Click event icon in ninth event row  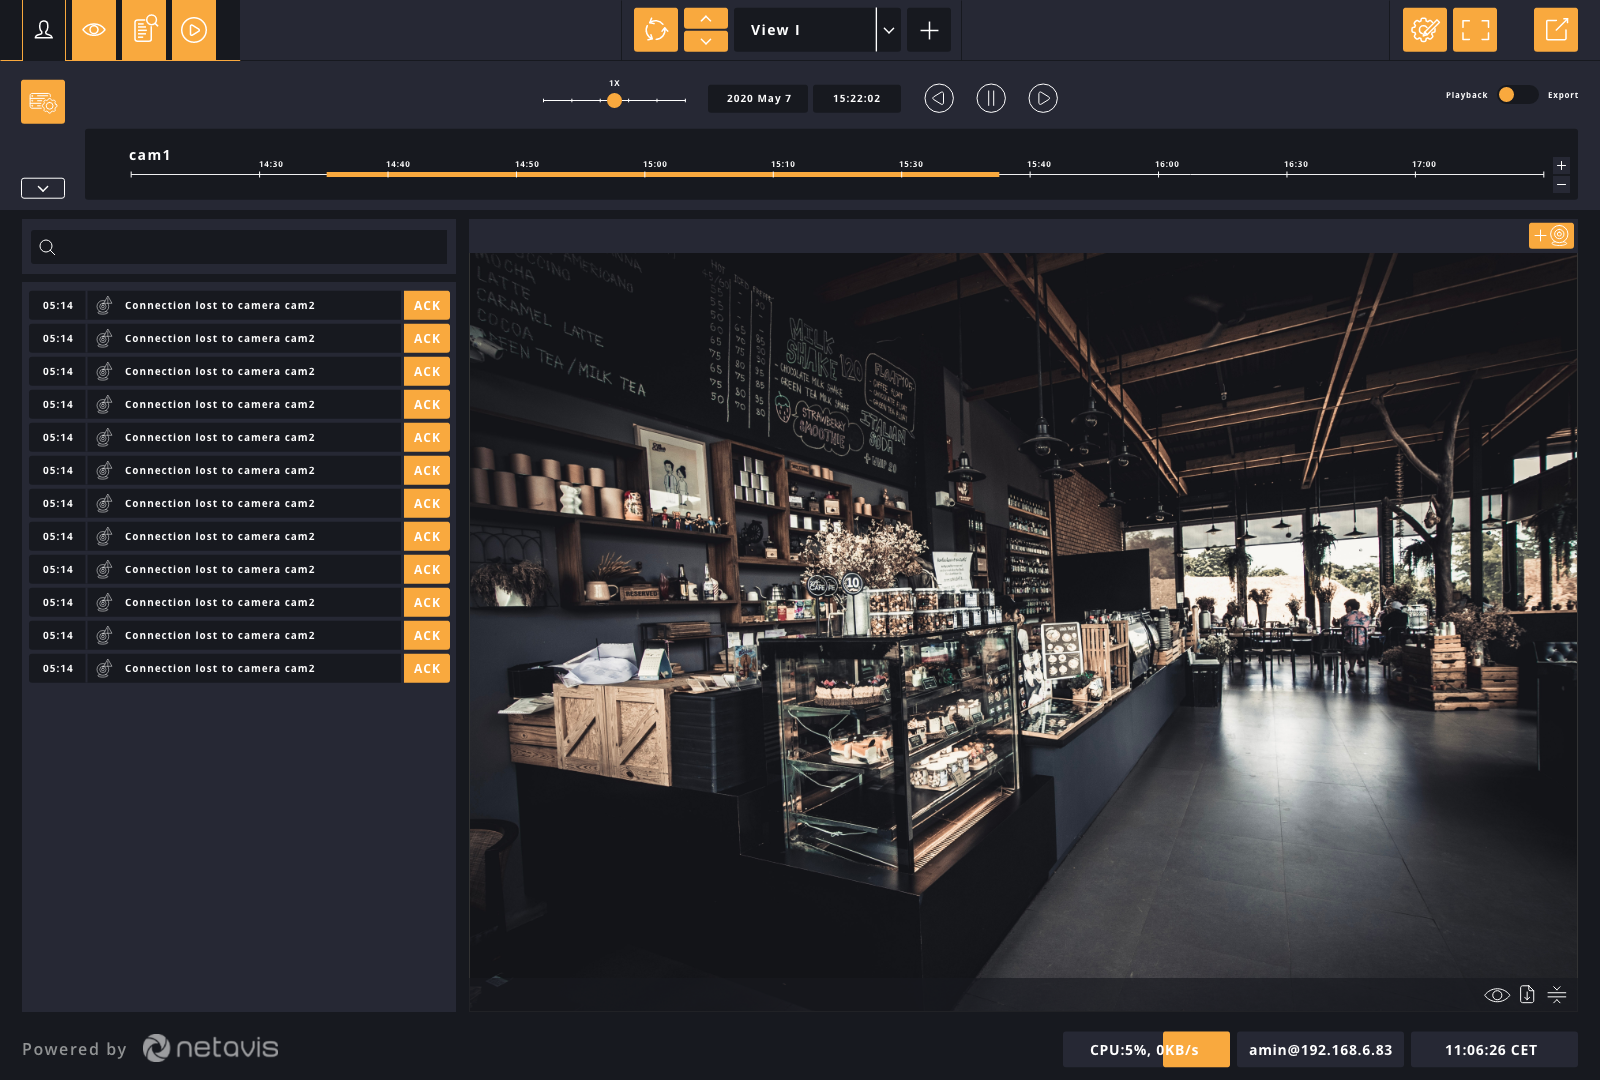(x=104, y=570)
